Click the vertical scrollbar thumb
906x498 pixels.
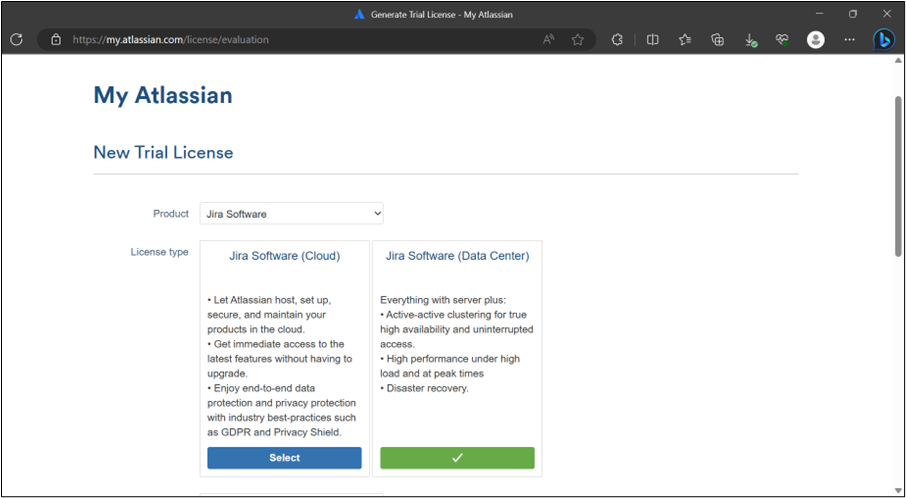coord(898,176)
